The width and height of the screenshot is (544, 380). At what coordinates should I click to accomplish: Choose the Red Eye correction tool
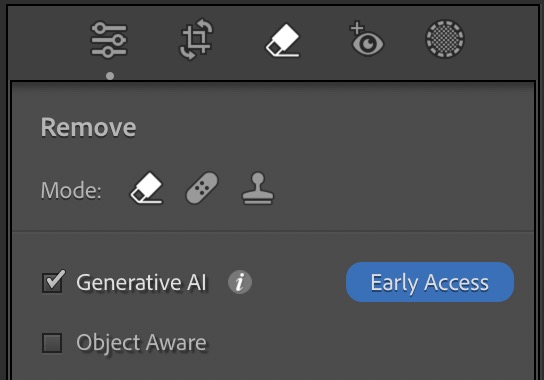point(366,39)
